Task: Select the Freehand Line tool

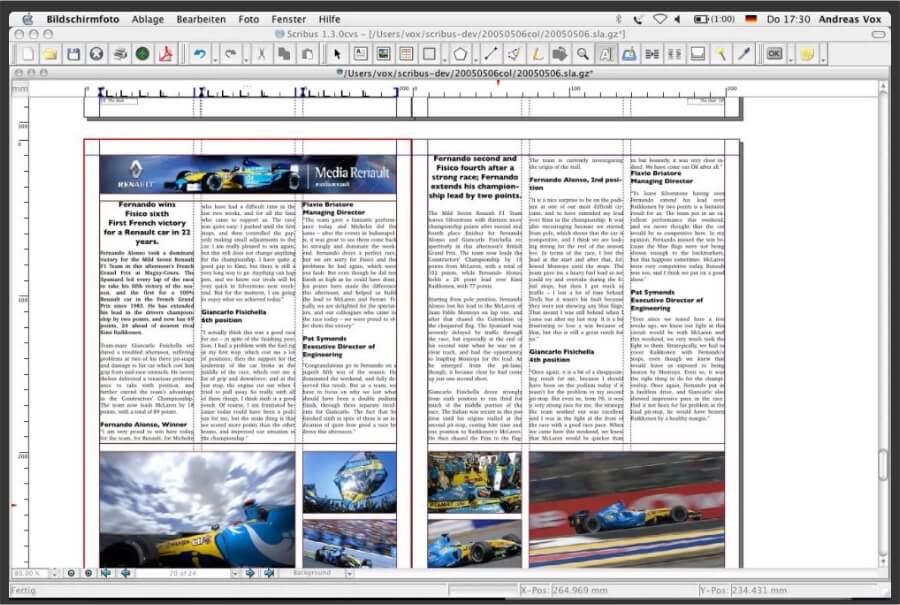Action: pyautogui.click(x=537, y=55)
